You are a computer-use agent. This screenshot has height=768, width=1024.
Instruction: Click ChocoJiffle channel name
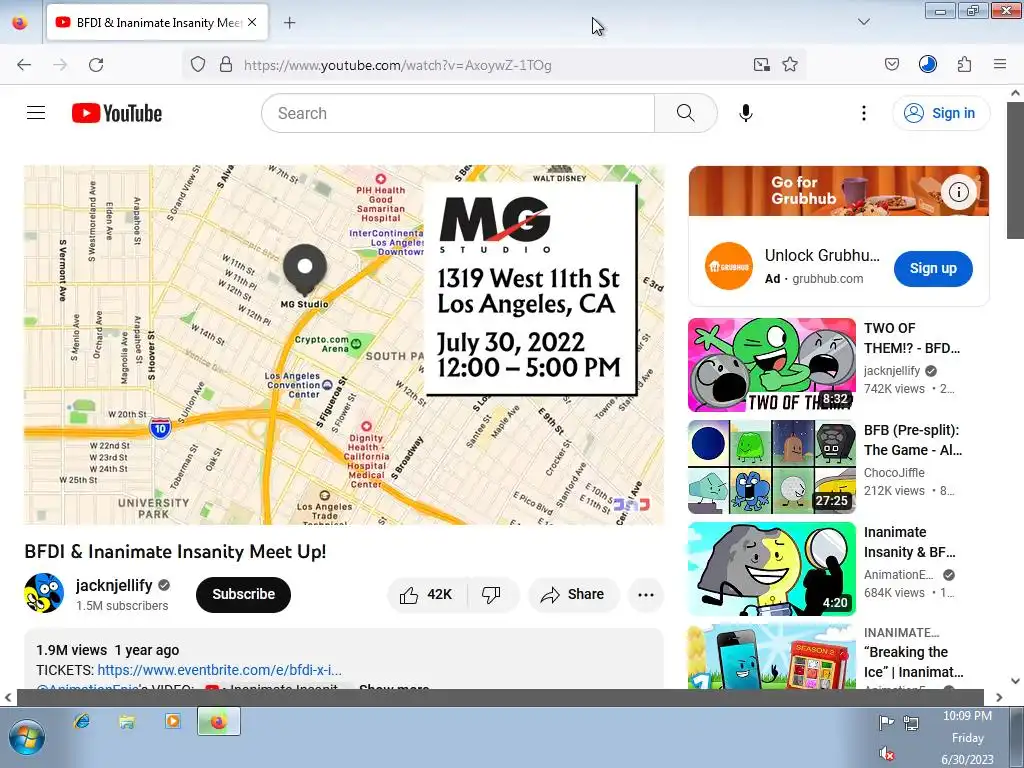pyautogui.click(x=894, y=472)
